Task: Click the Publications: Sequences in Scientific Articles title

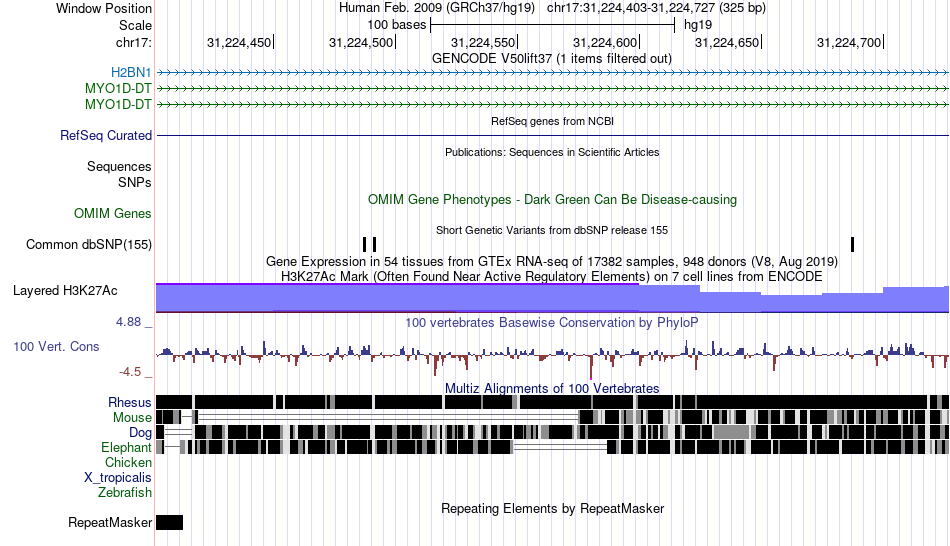Action: (552, 152)
